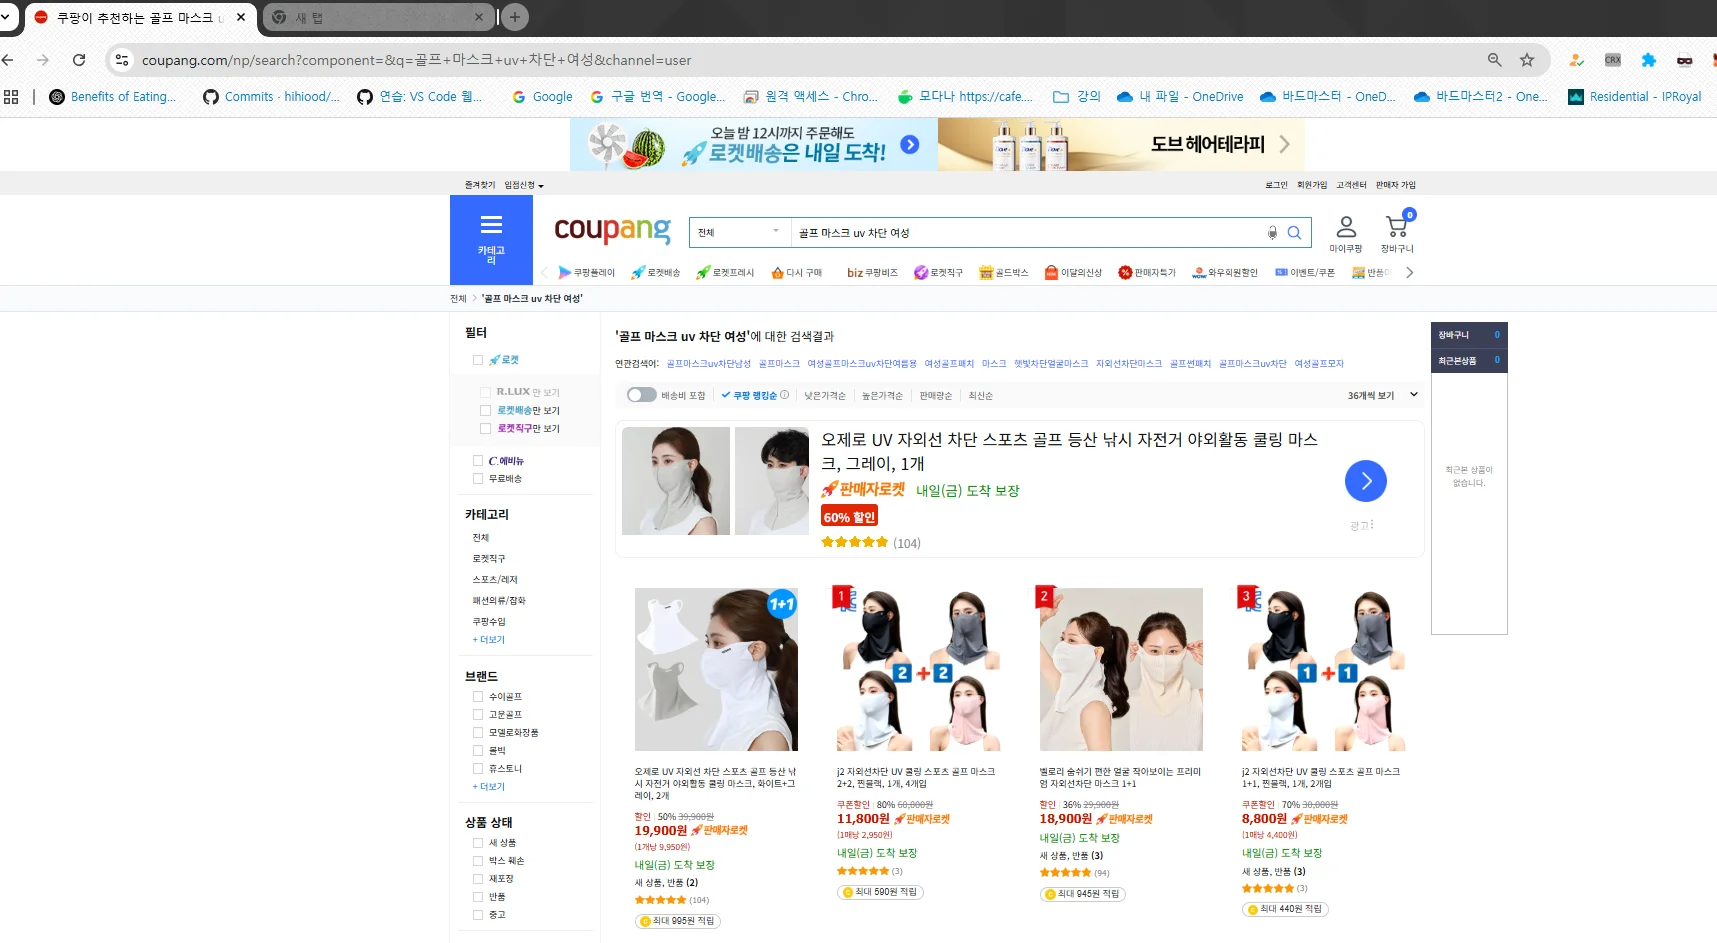Open the 전체 search category dropdown
This screenshot has height=943, width=1717.
(x=738, y=233)
